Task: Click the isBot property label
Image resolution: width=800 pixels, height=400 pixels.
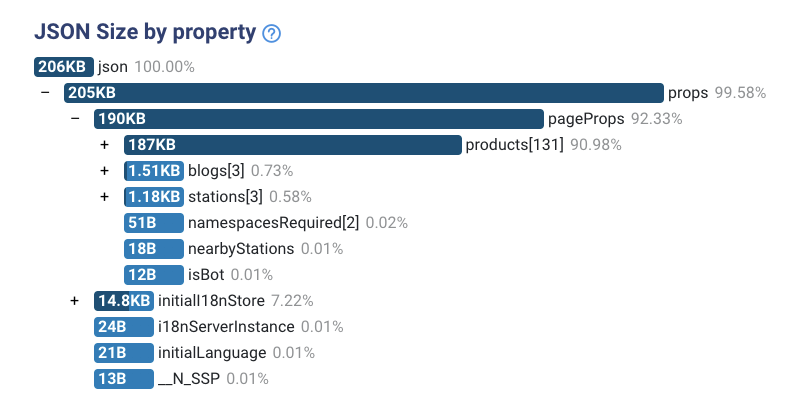Action: 206,275
